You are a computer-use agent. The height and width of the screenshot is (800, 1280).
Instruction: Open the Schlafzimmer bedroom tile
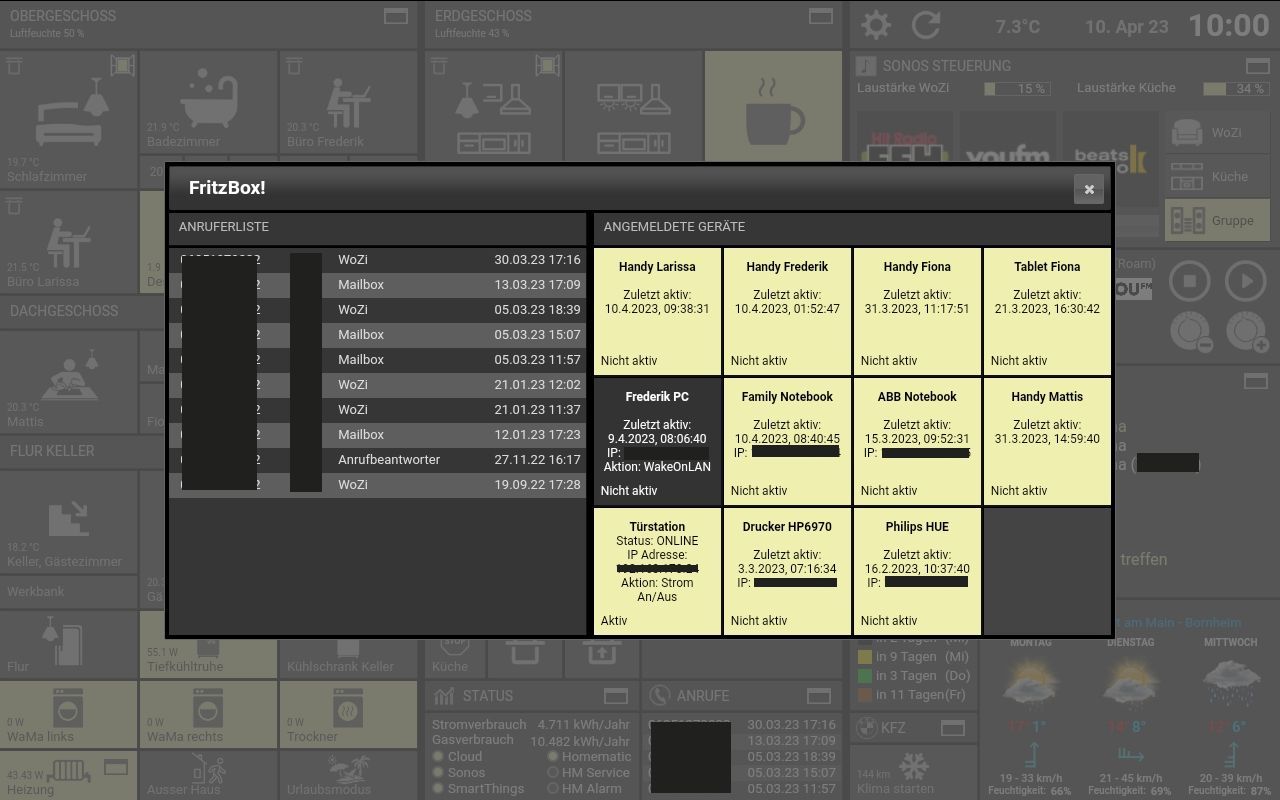pos(69,120)
